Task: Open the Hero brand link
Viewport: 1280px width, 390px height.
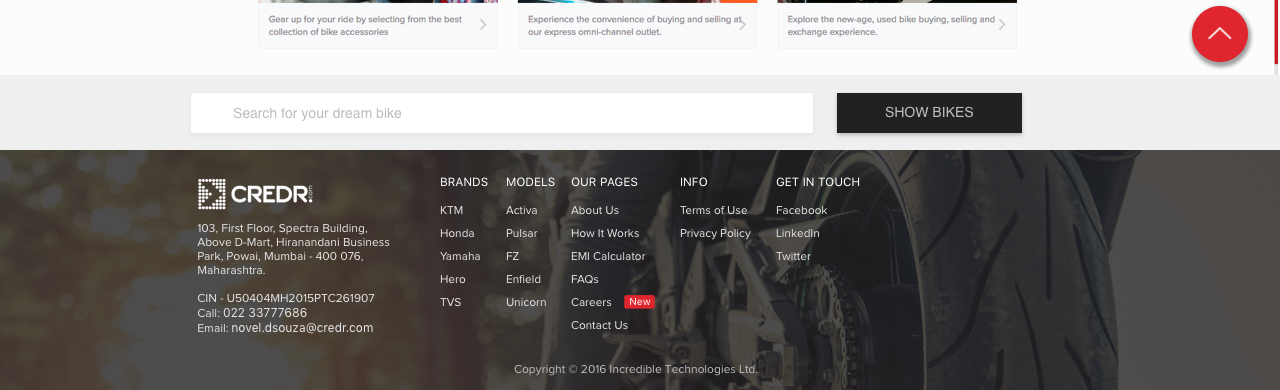Action: pos(453,279)
